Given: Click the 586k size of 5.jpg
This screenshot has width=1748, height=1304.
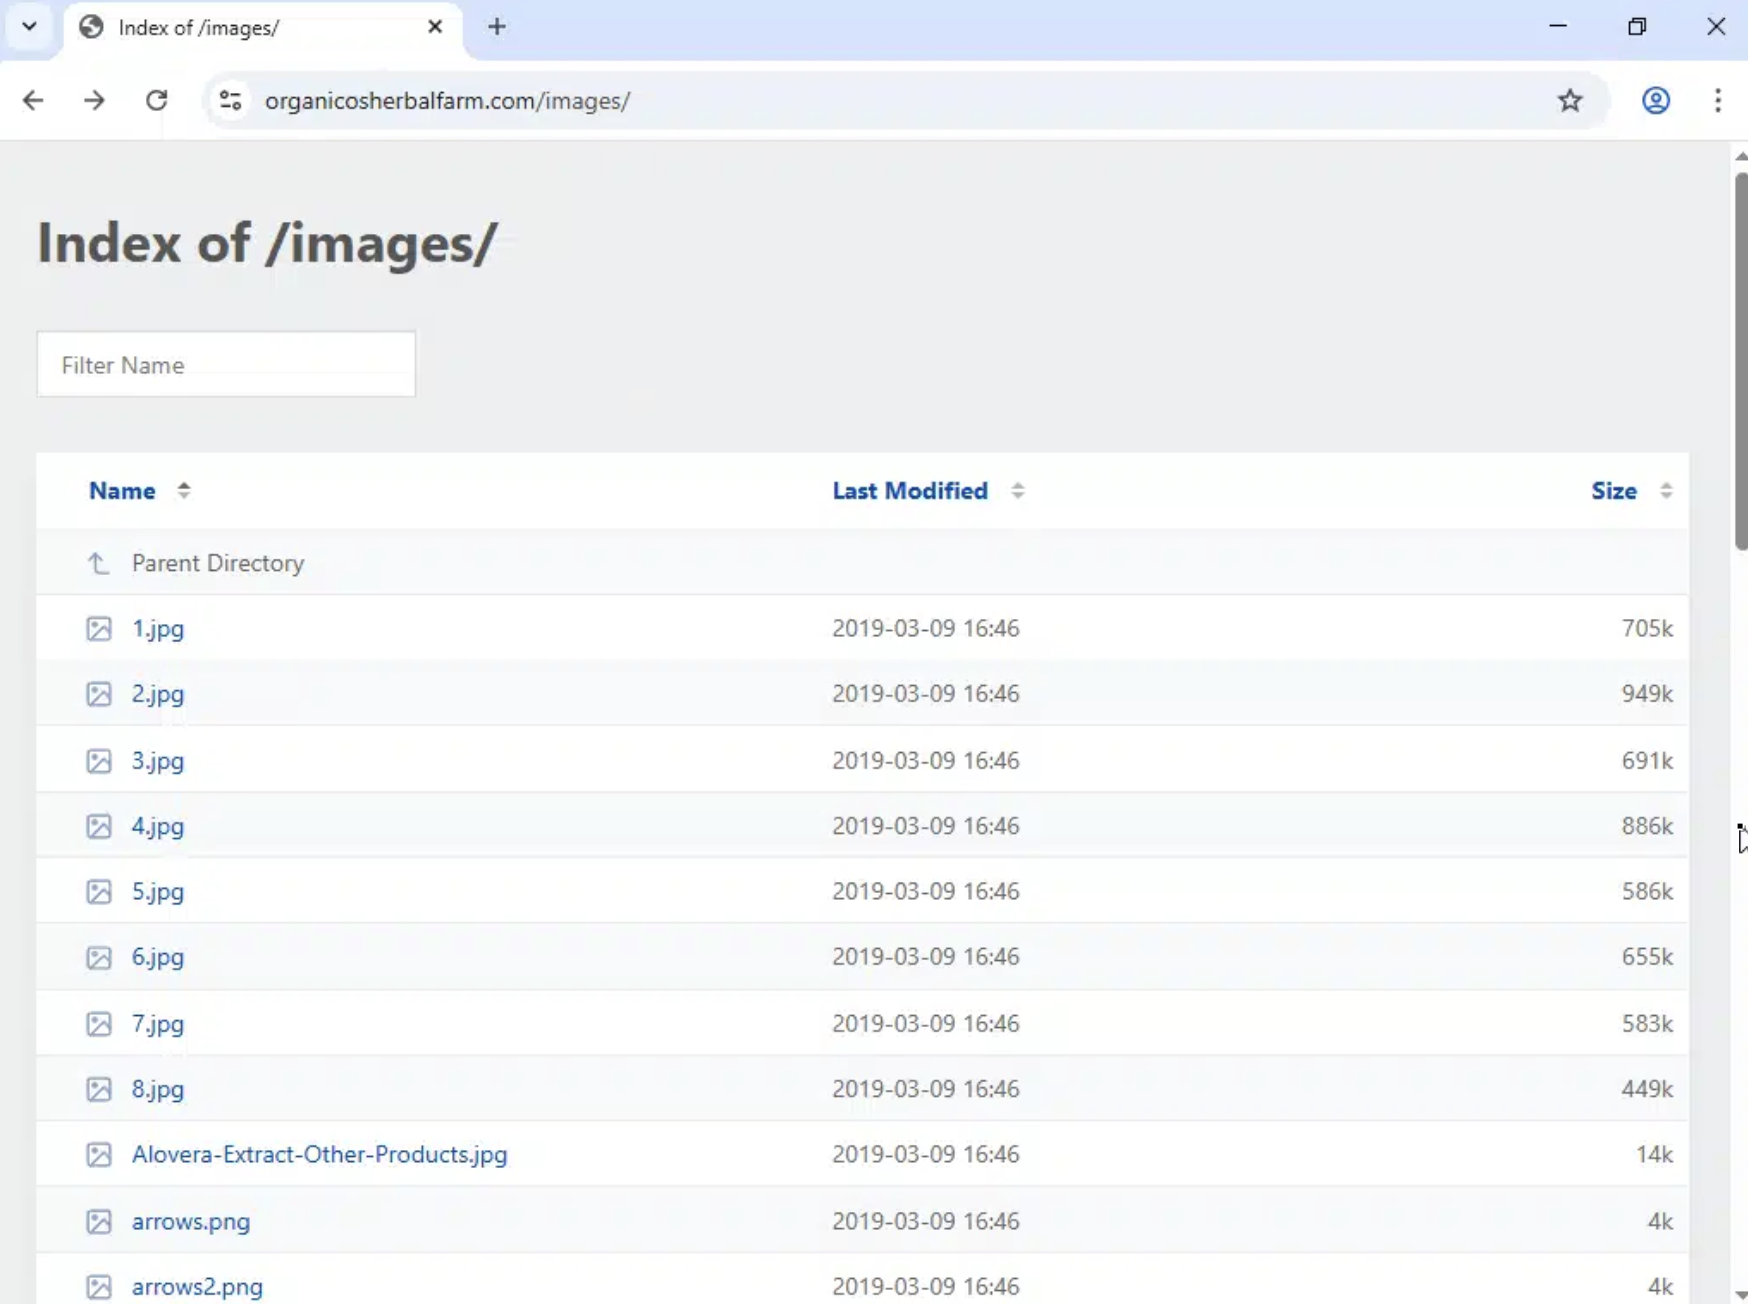Looking at the screenshot, I should click(1647, 890).
